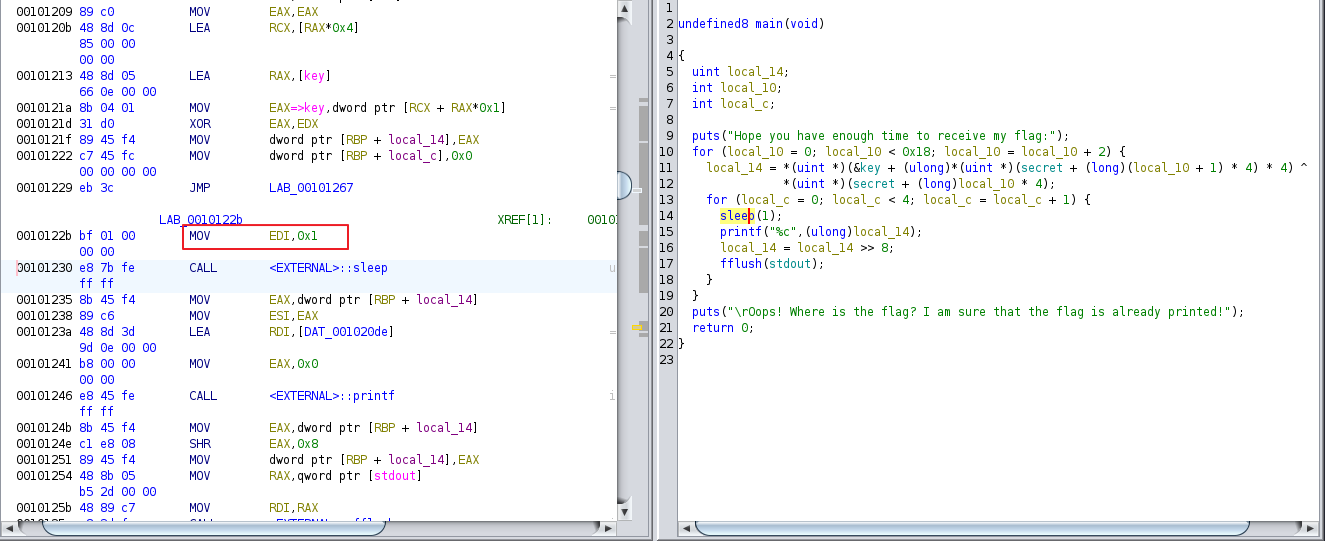Click the decompiler horizontal scroll-left arrow

(x=685, y=527)
